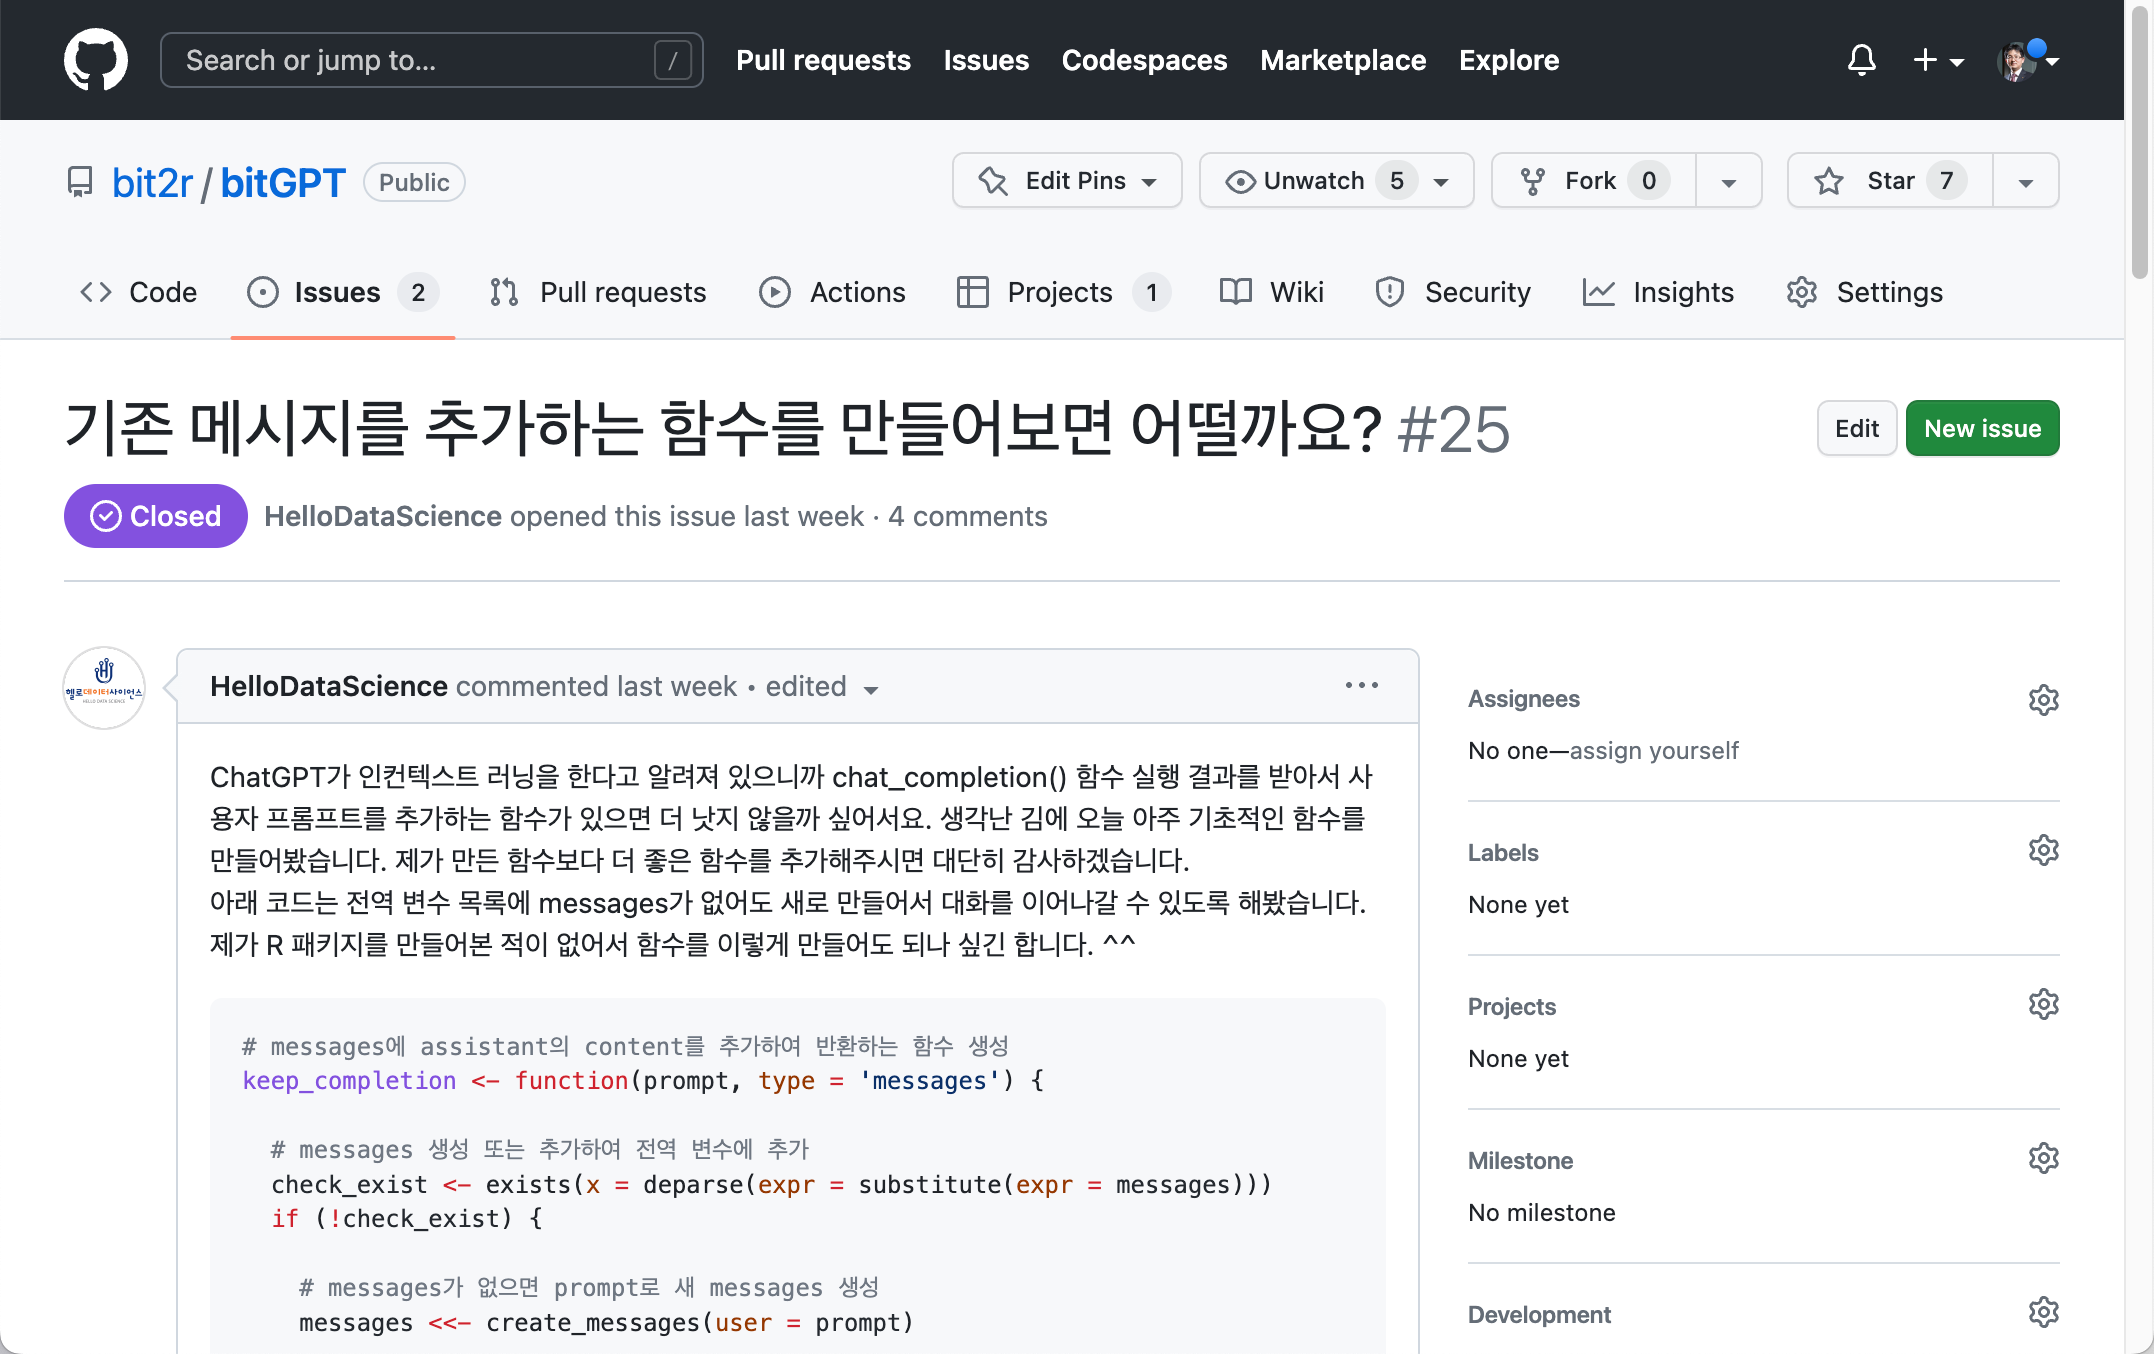Click HelloDataScience avatar image
2154x1354 pixels.
(x=104, y=688)
